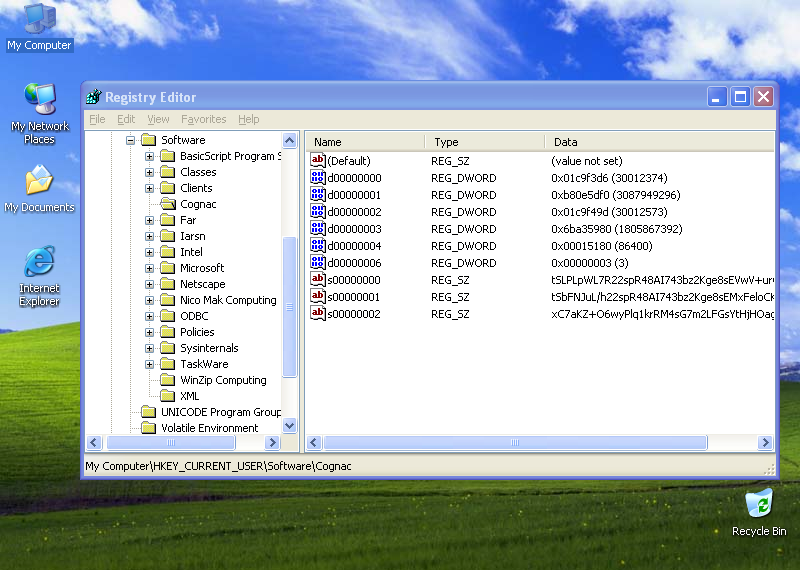Select the Iarsn key label
This screenshot has height=570, width=800.
[193, 236]
